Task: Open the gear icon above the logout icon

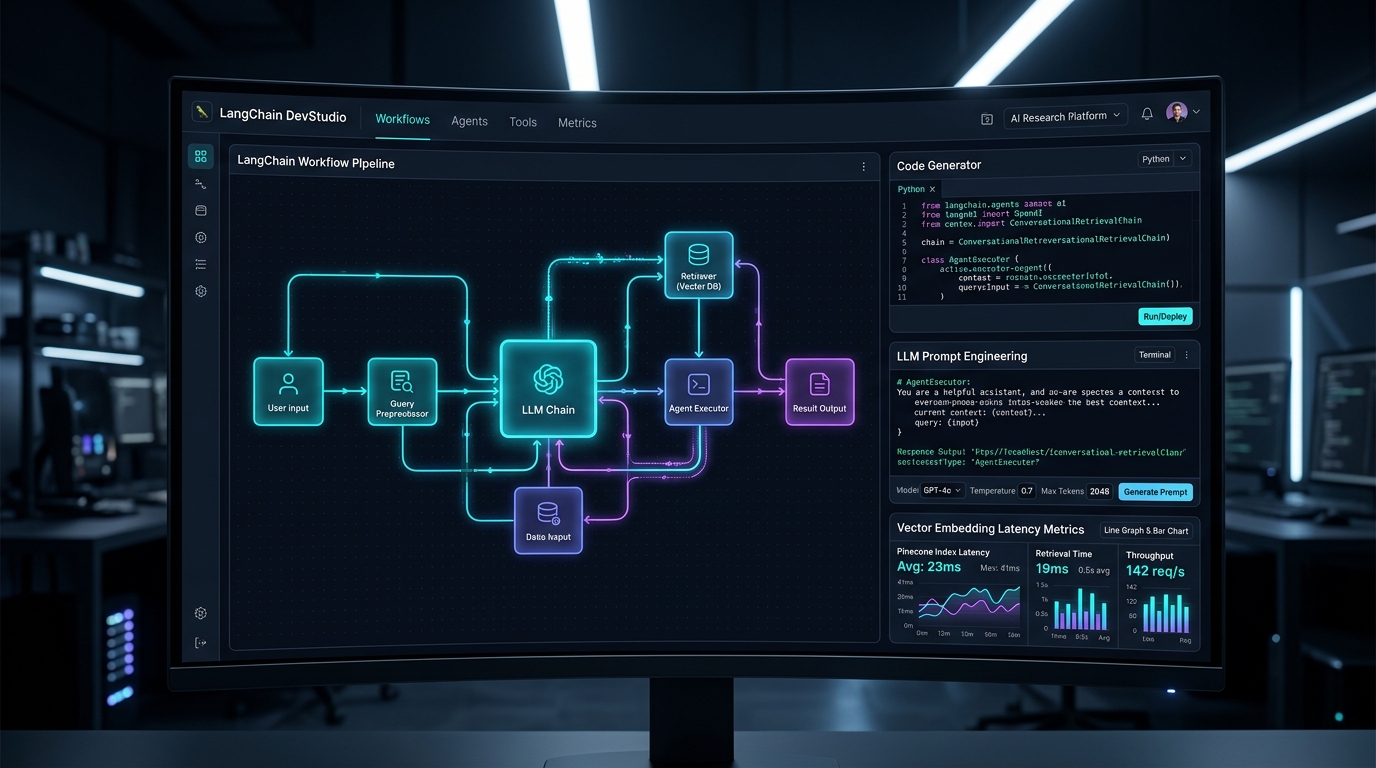Action: coord(201,613)
